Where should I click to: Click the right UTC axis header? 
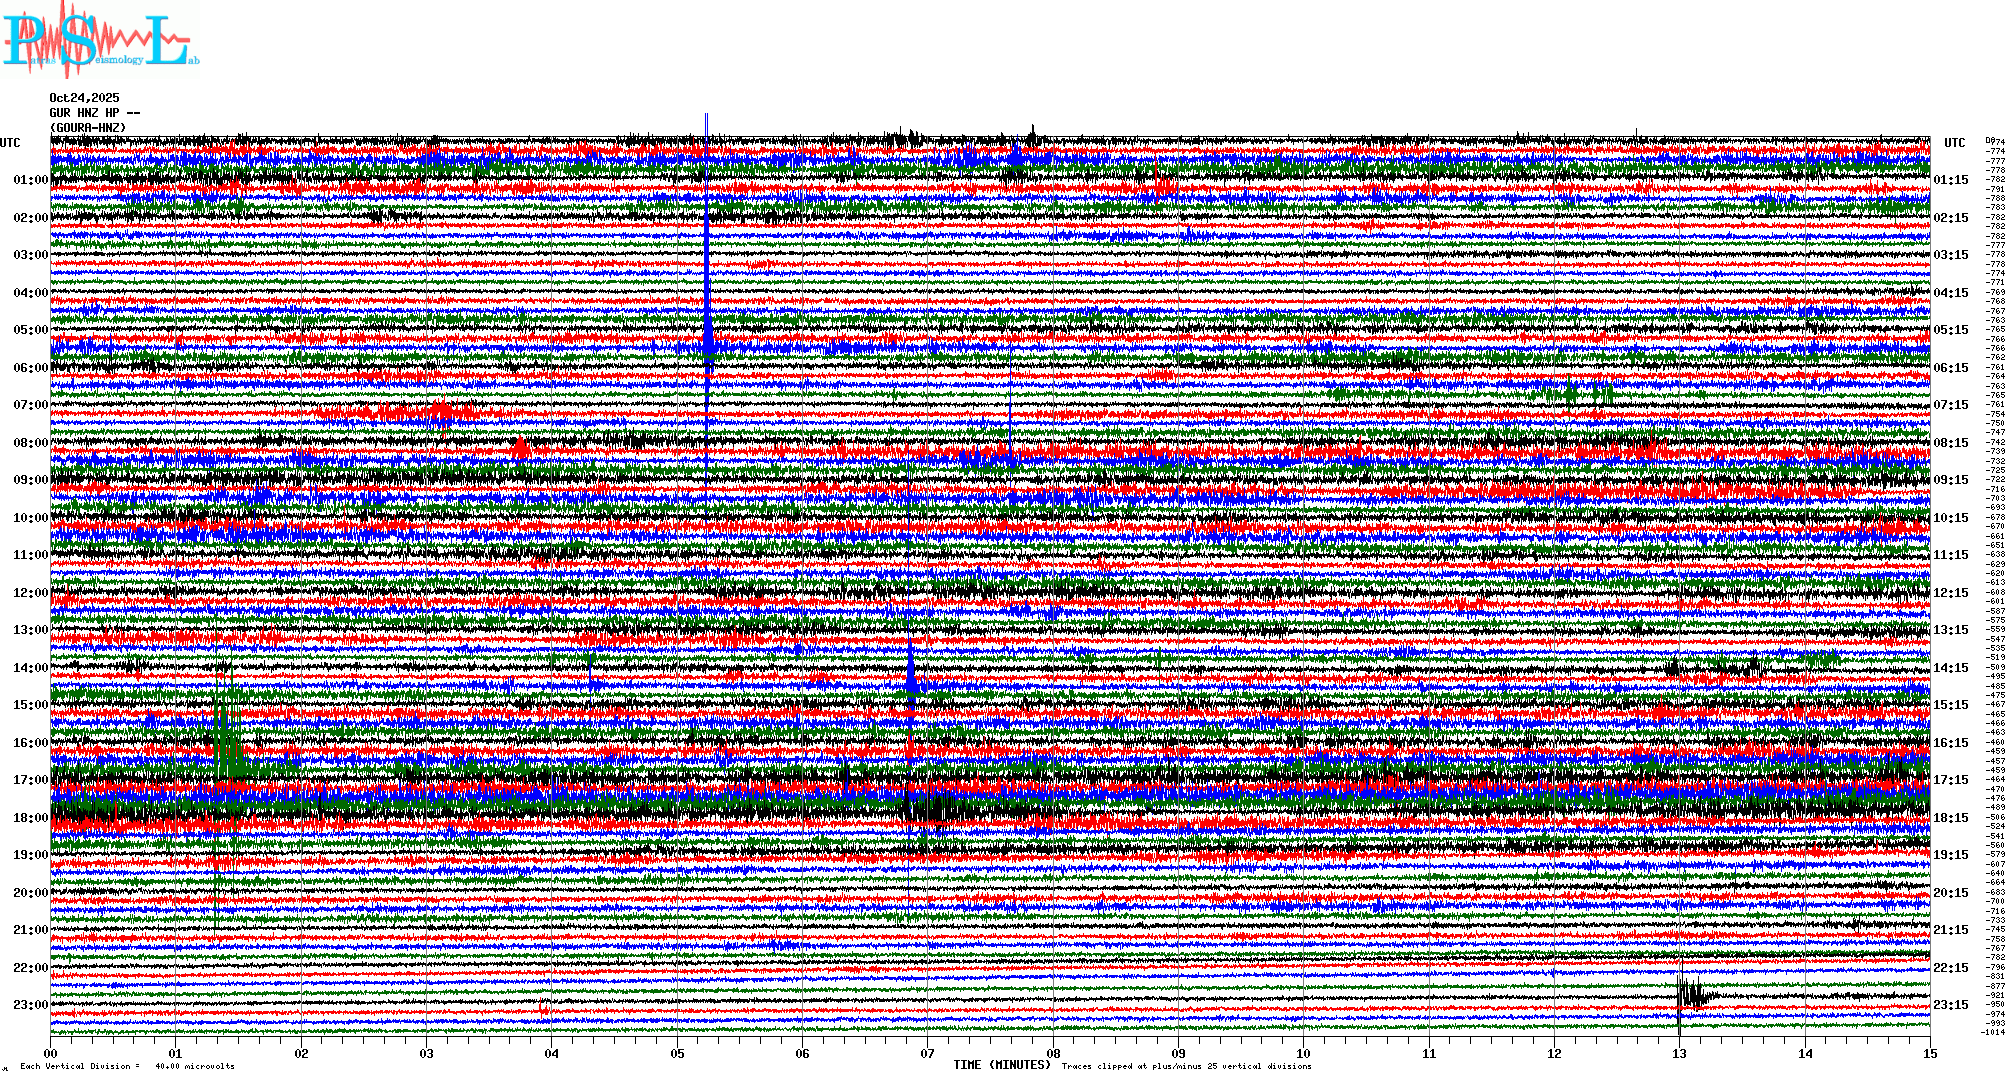pyautogui.click(x=1954, y=143)
